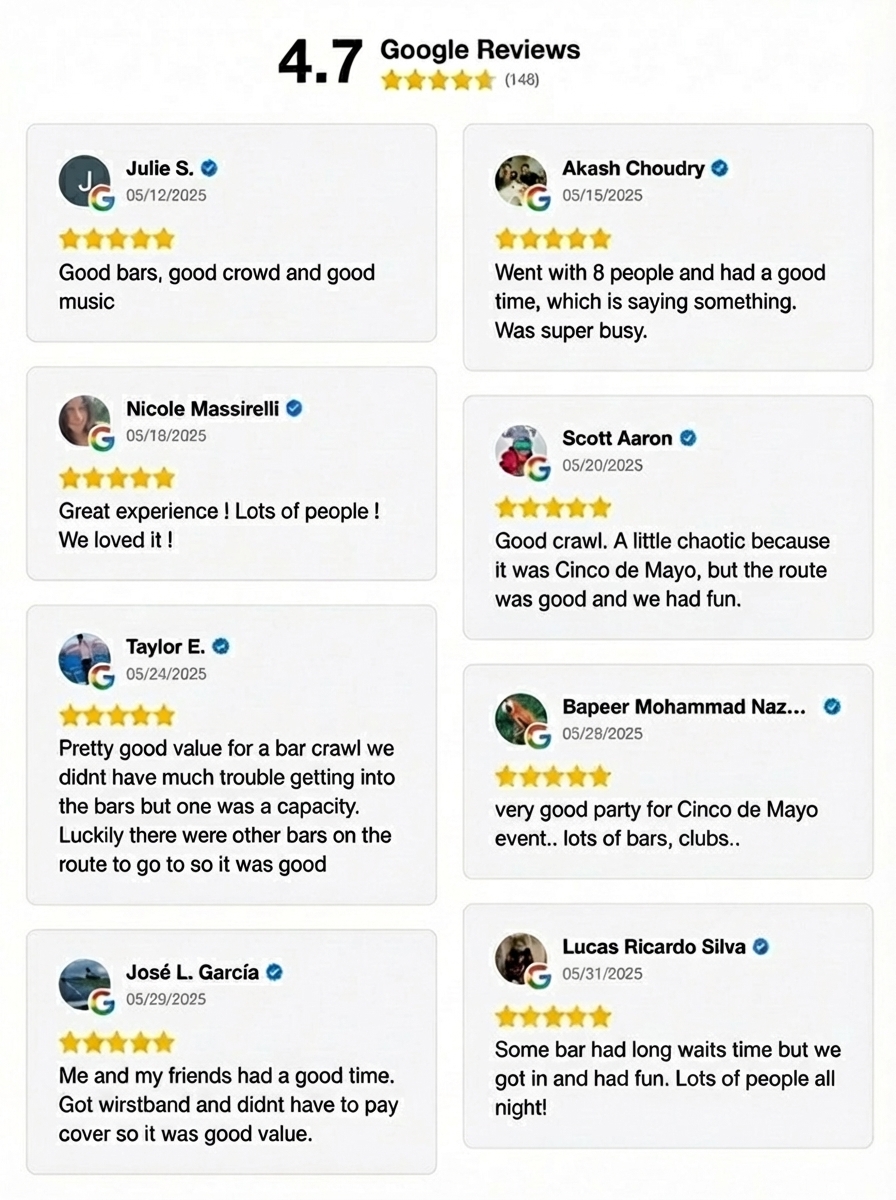Click the 05/29/2025 date on José's review
Screen dimensions: 896x1200
[166, 999]
